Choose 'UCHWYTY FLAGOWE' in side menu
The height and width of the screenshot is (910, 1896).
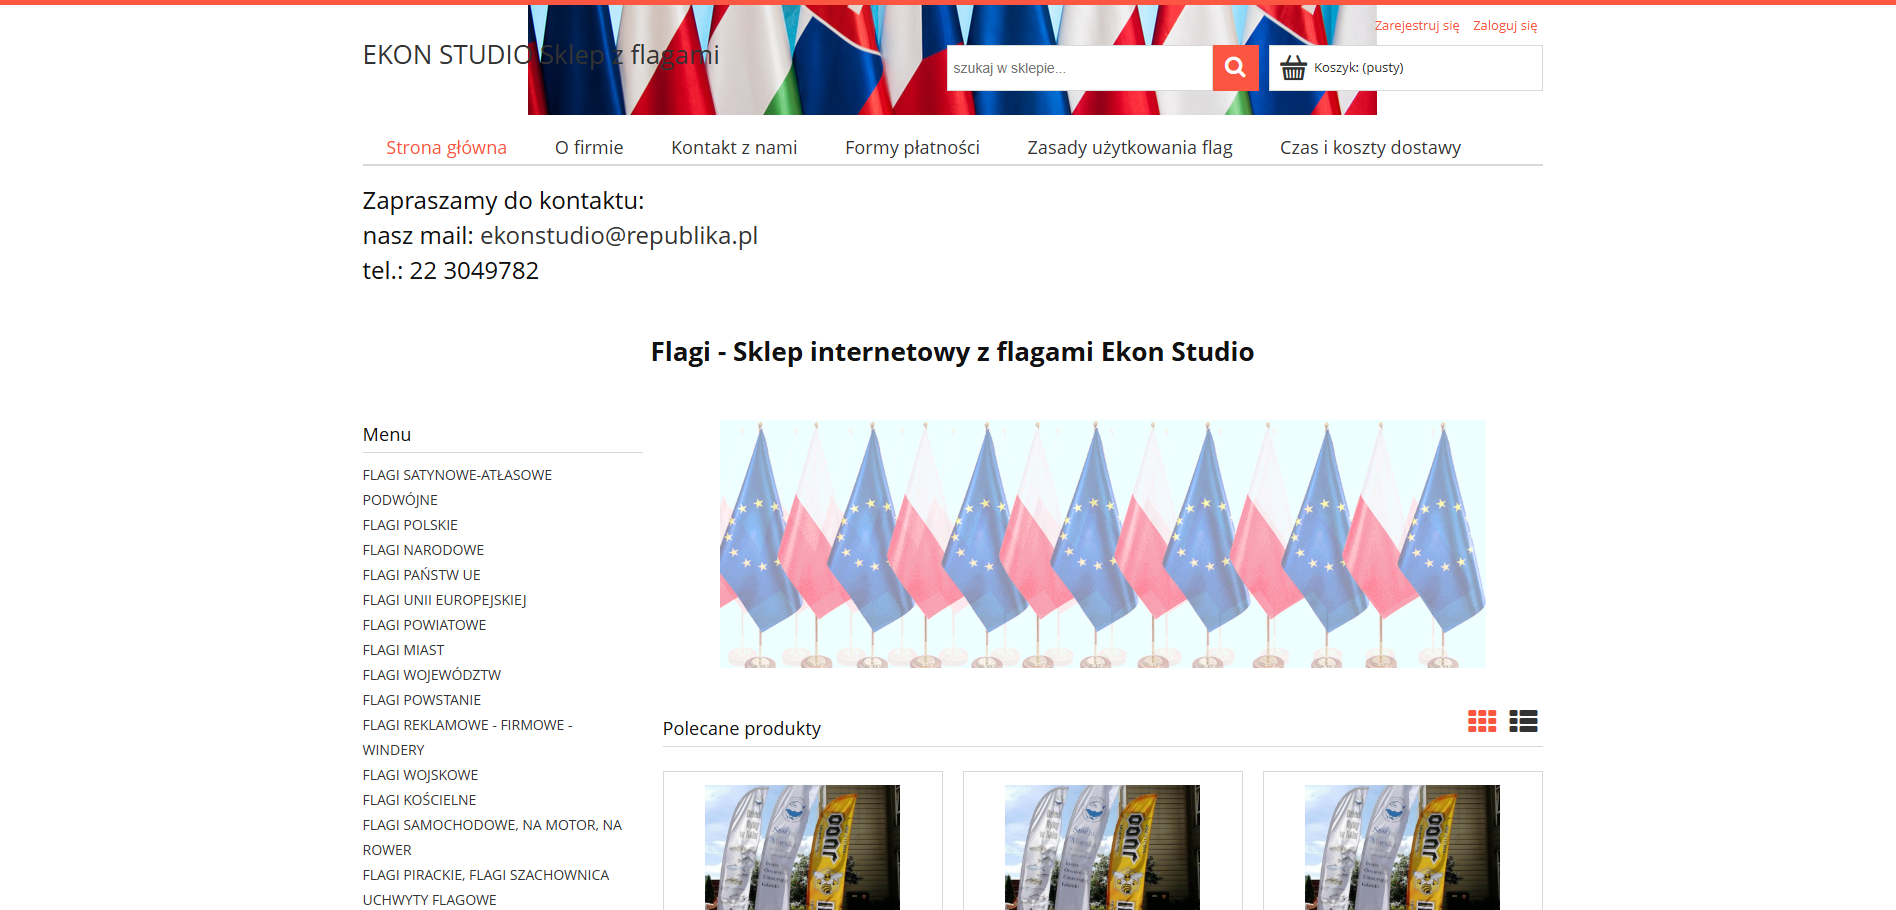(x=429, y=900)
